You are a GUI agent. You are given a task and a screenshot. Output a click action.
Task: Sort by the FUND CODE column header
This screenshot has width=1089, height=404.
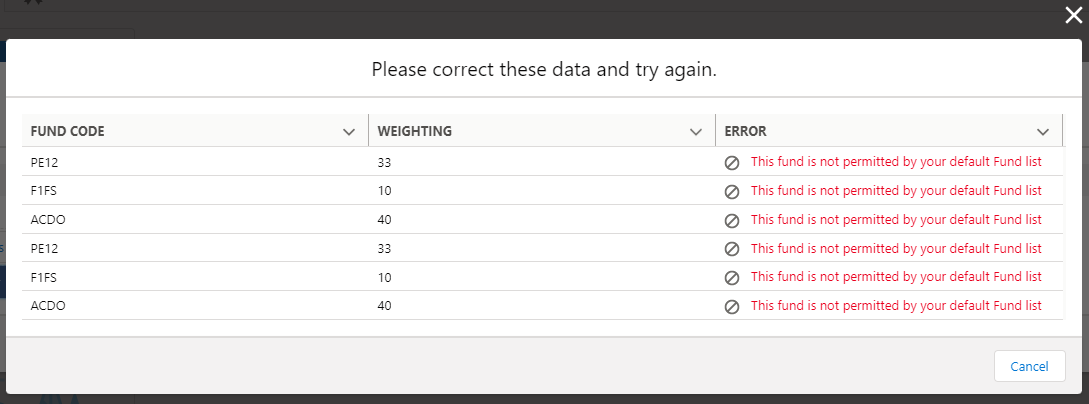point(68,131)
